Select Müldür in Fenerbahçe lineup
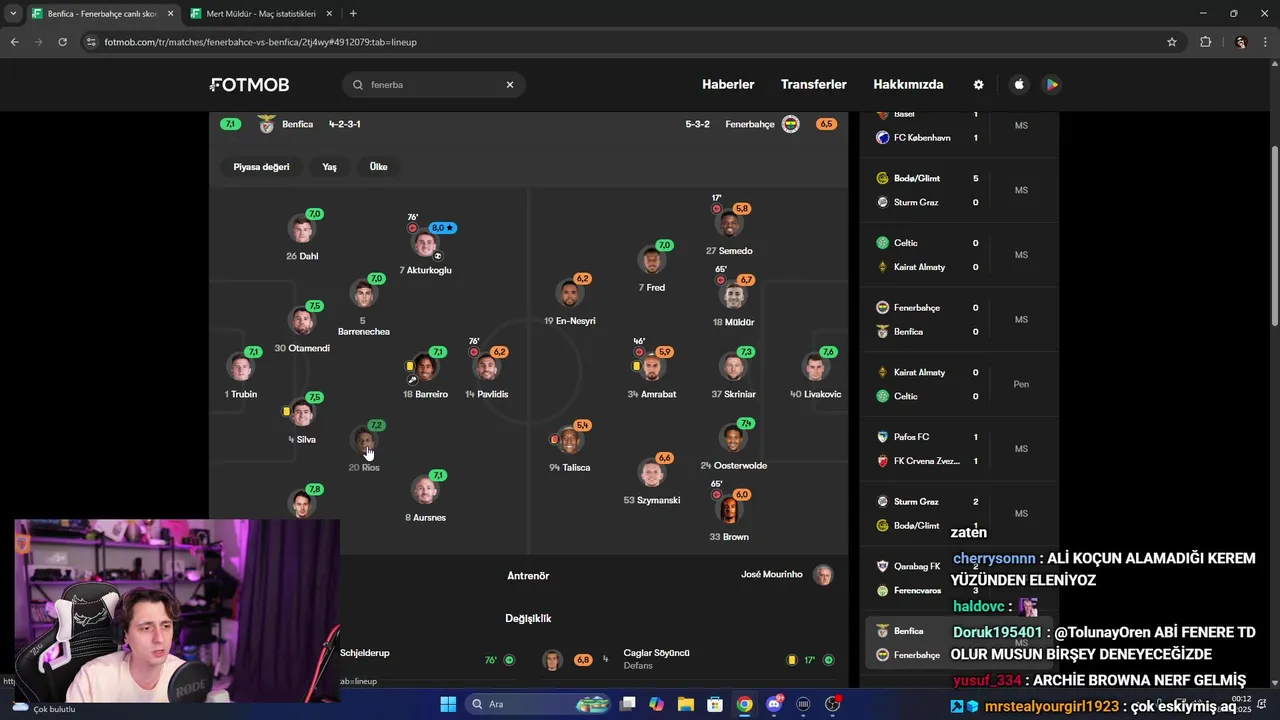 [734, 298]
